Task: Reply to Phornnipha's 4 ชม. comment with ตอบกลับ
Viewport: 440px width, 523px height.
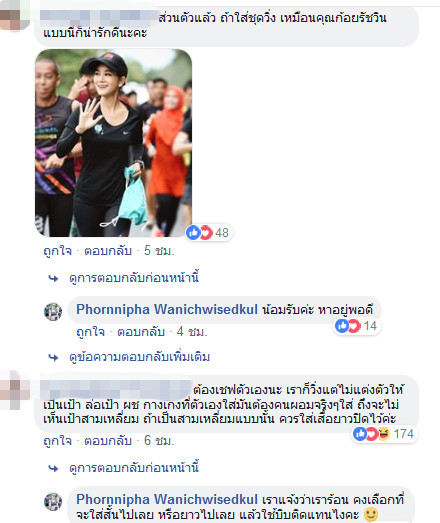Action: pyautogui.click(x=141, y=332)
